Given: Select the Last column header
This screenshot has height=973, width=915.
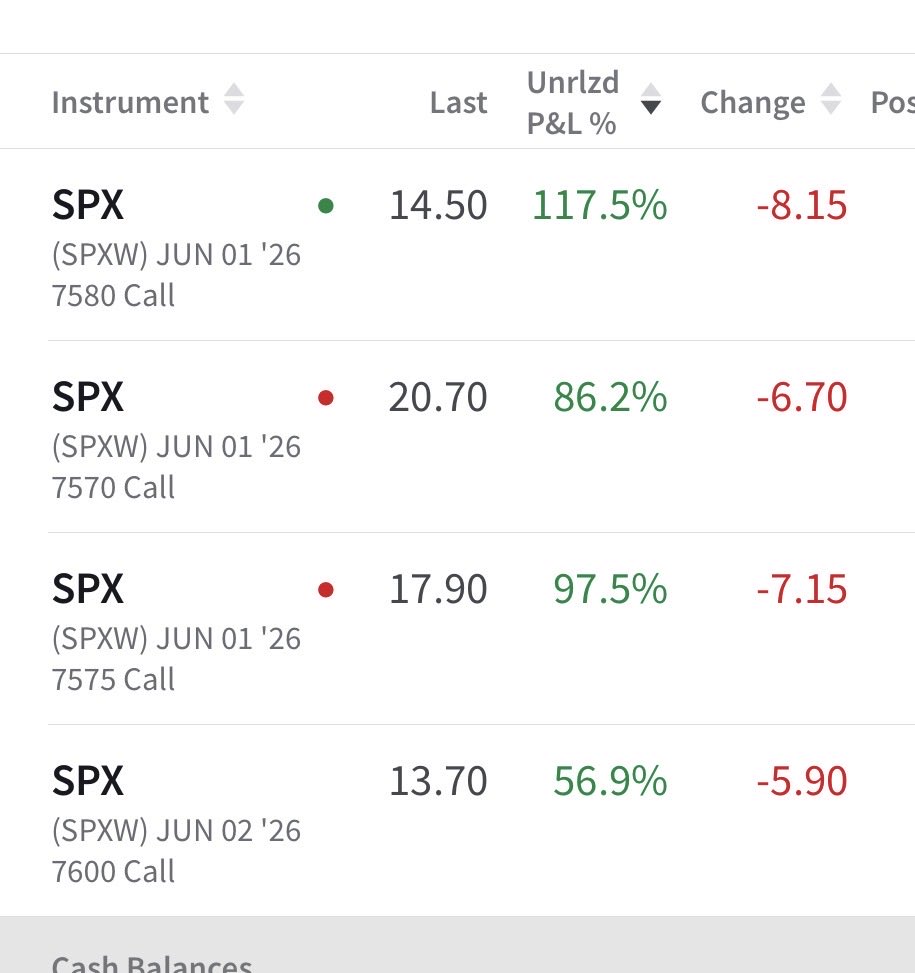Looking at the screenshot, I should tap(458, 102).
